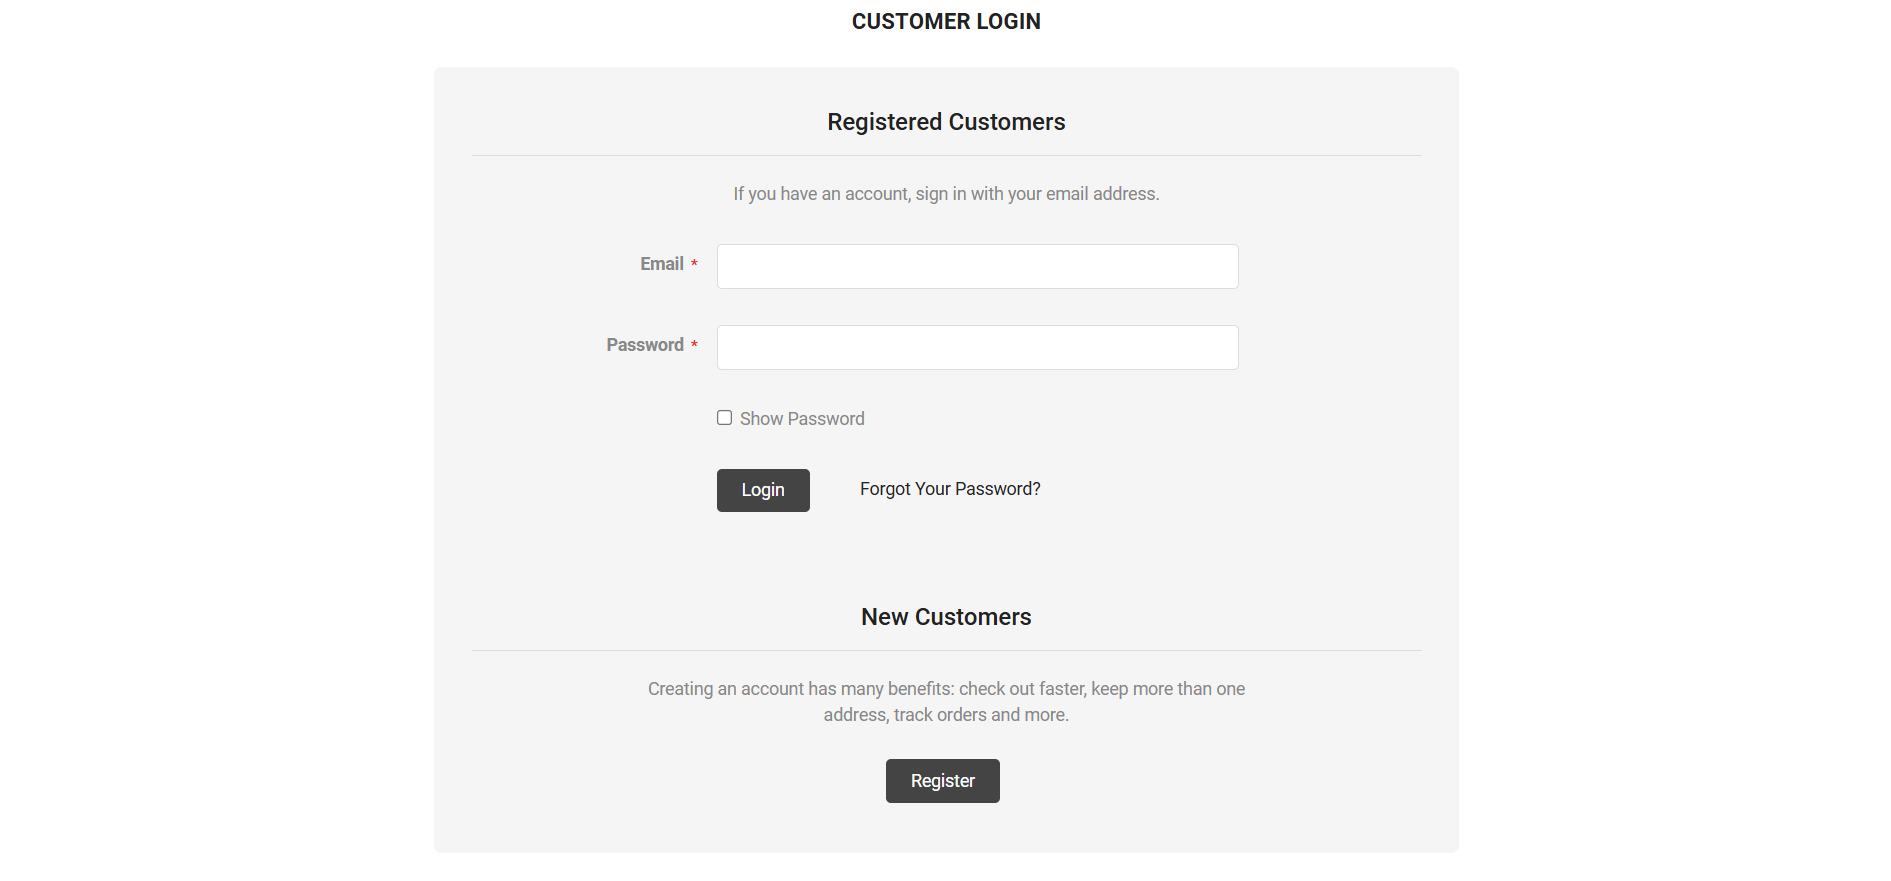Click the Show Password label text
The height and width of the screenshot is (881, 1891).
point(802,419)
